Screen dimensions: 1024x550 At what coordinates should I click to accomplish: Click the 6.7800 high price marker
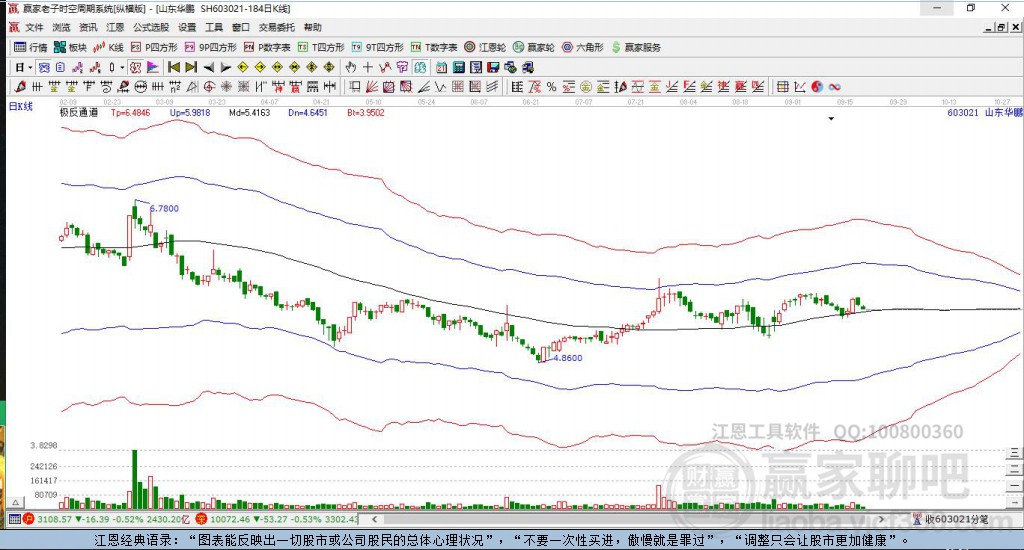click(x=164, y=208)
